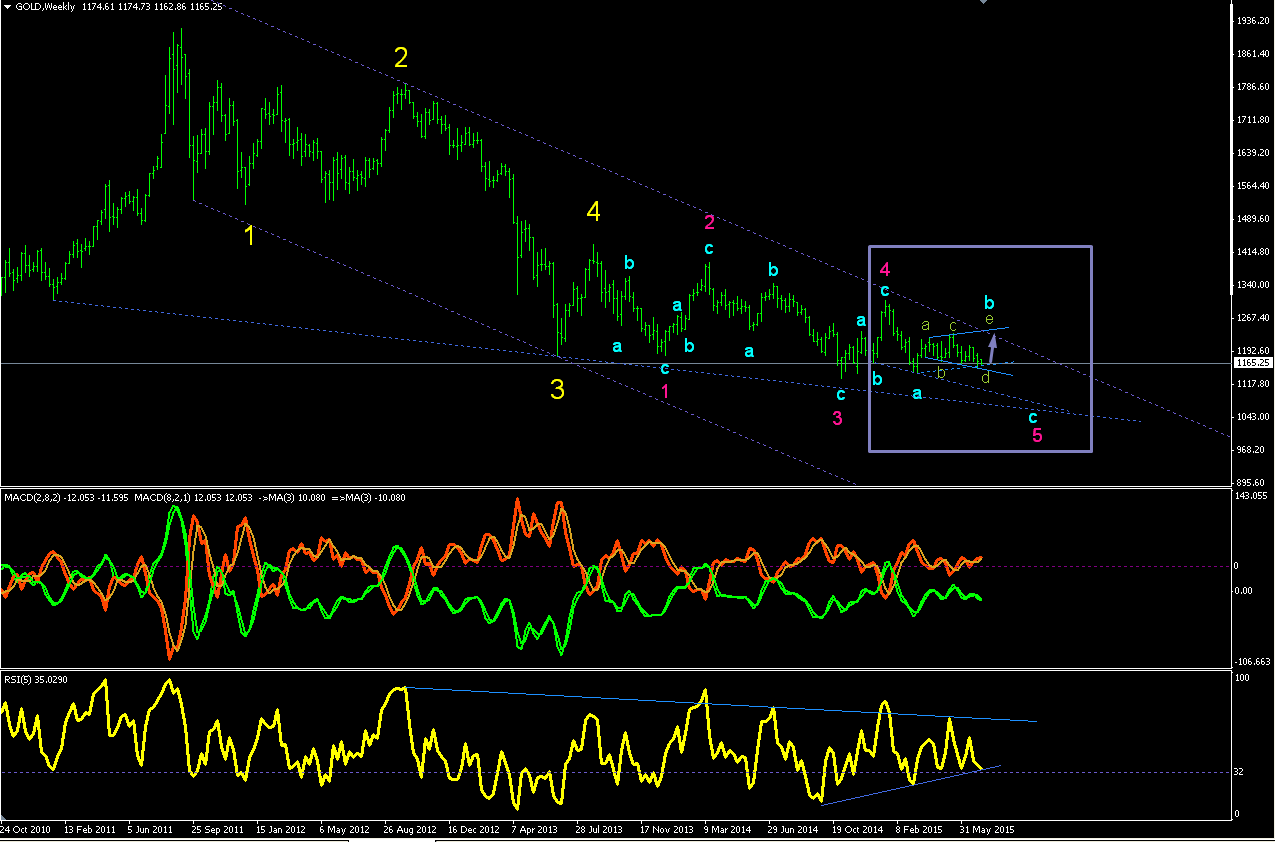This screenshot has width=1275, height=842.
Task: Click the 19 Oct 2014 date label
Action: (857, 829)
